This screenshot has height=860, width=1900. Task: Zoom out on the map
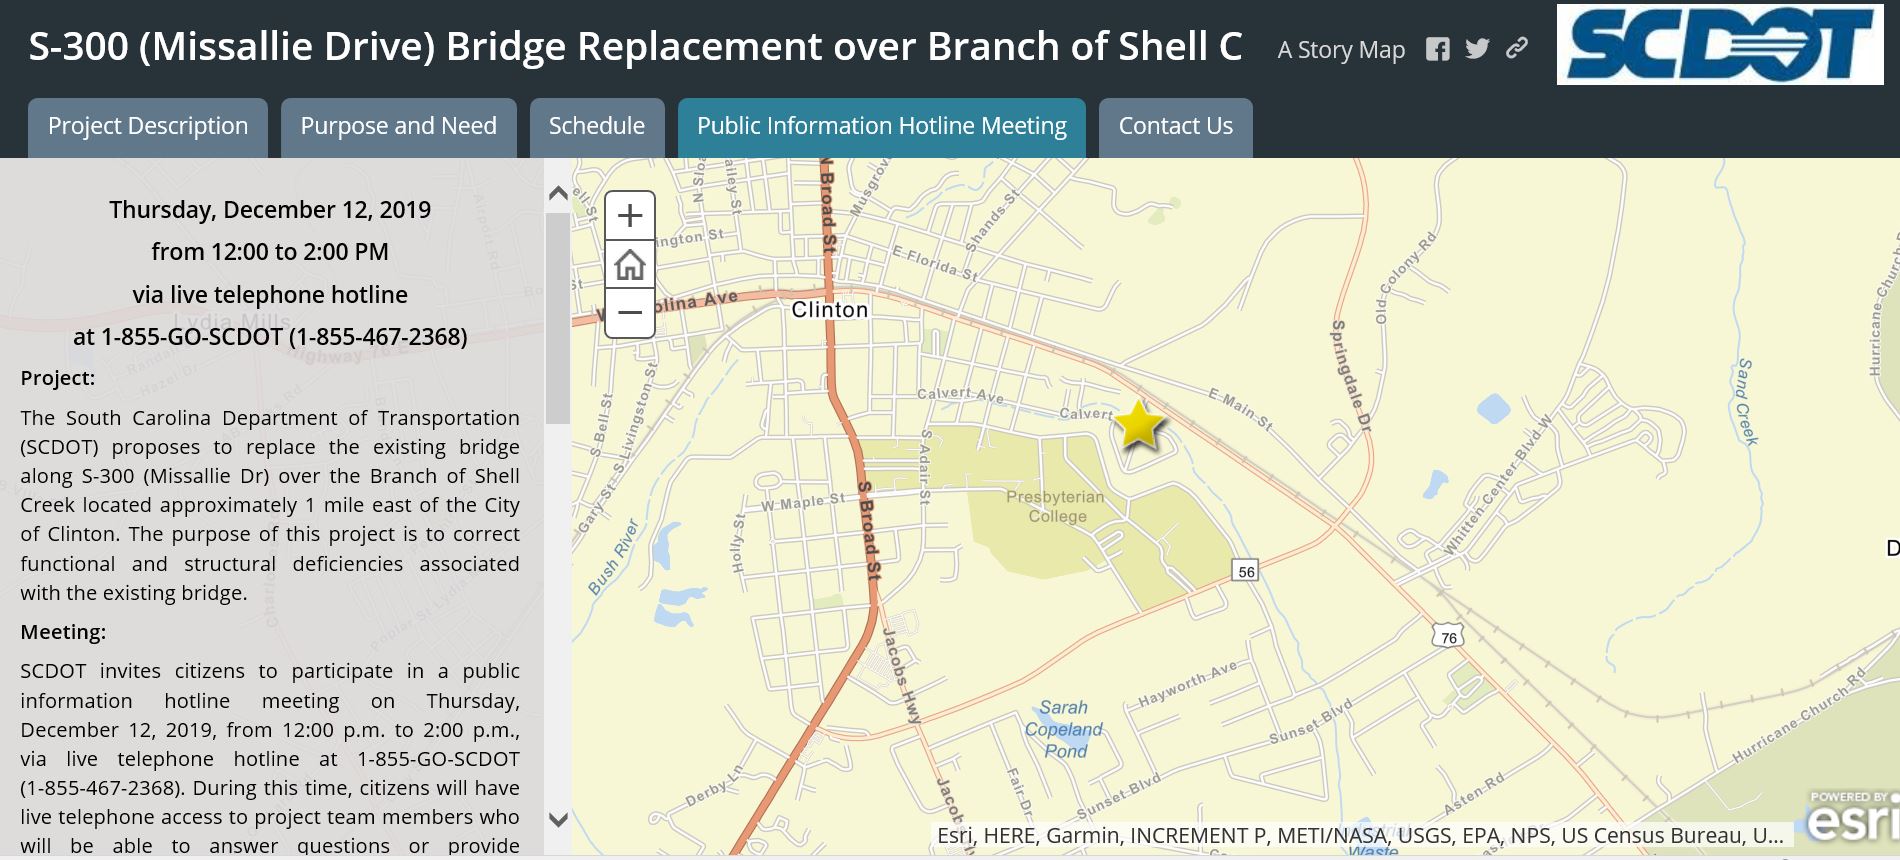click(630, 313)
